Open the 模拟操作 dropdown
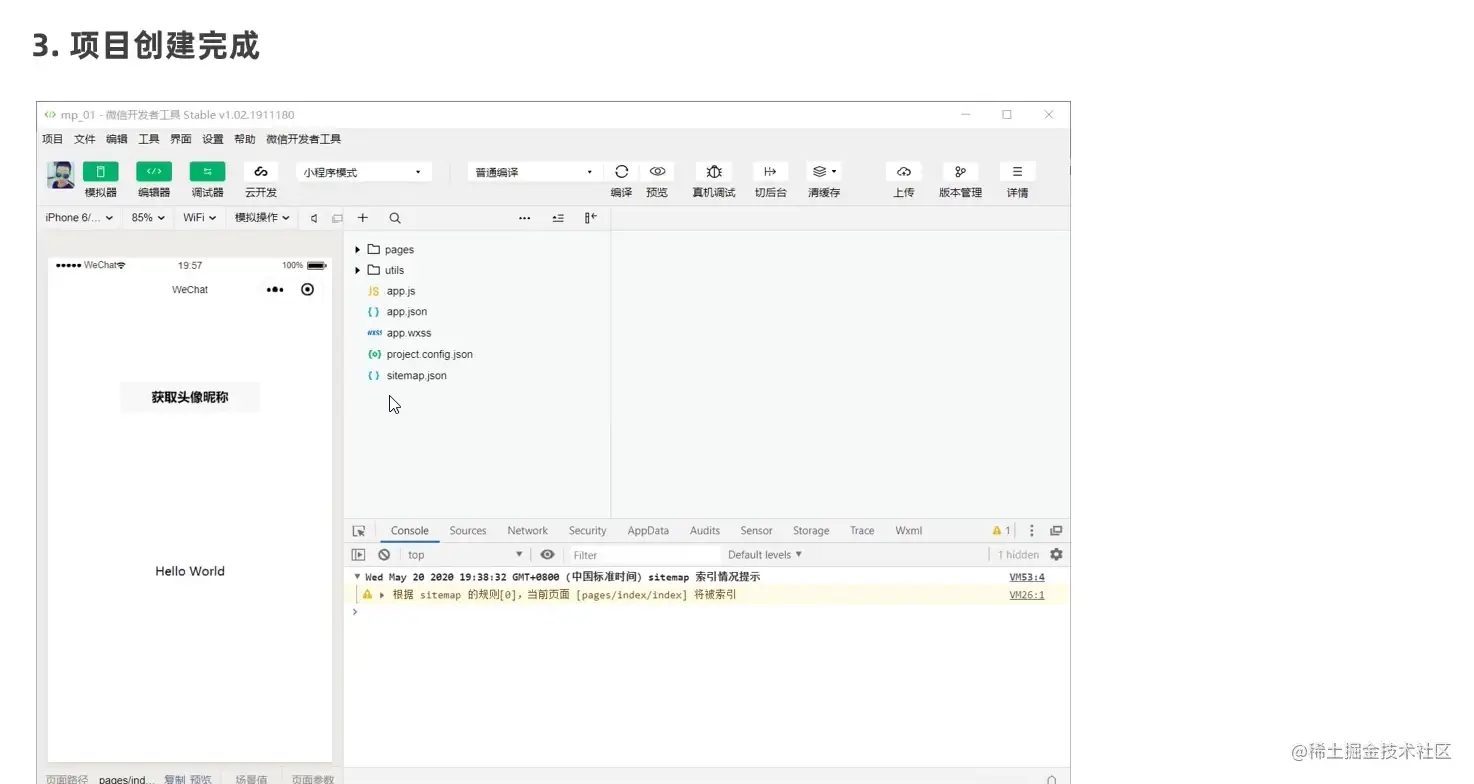1474x784 pixels. [x=262, y=217]
